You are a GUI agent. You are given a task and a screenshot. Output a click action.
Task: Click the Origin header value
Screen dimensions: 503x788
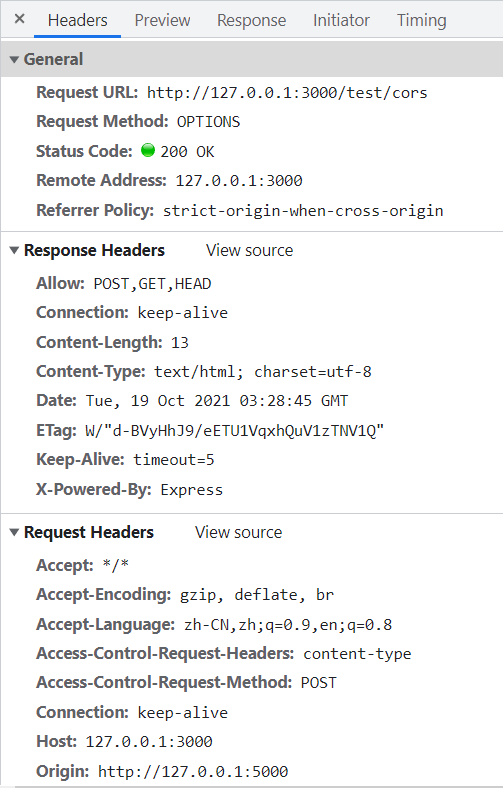coord(193,771)
